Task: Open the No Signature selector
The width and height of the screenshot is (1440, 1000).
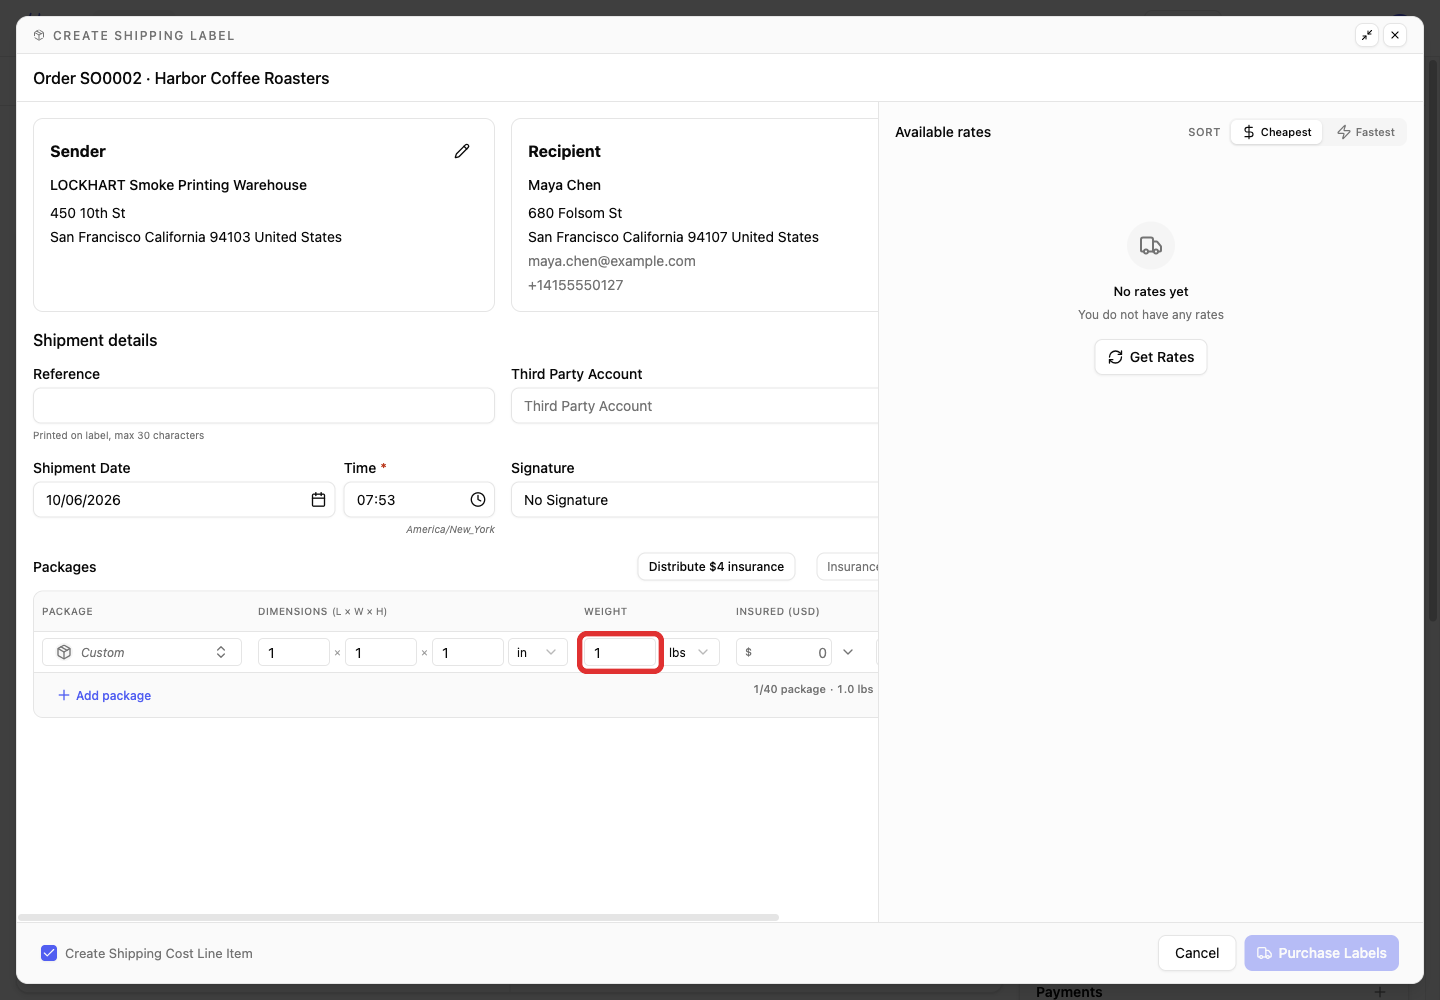Action: 695,500
